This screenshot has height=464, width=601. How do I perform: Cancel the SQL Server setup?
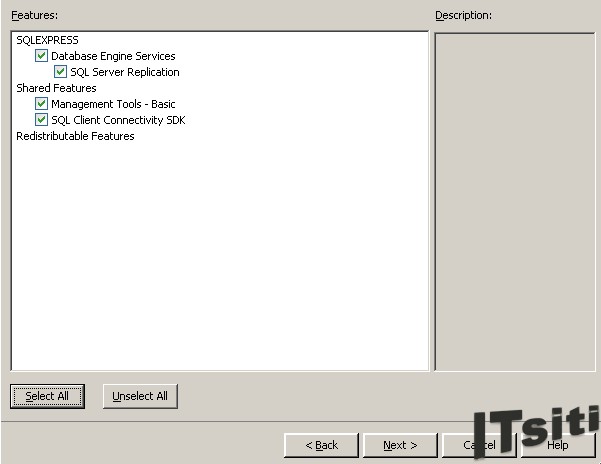point(479,445)
